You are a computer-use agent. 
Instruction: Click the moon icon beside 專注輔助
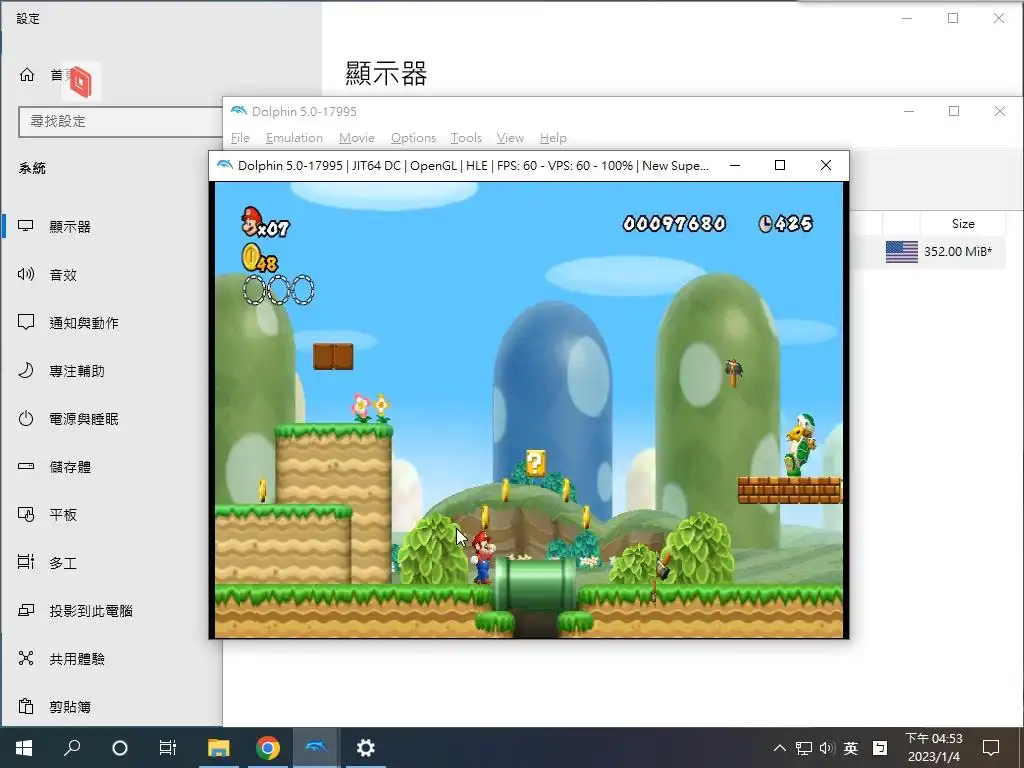[x=25, y=370]
